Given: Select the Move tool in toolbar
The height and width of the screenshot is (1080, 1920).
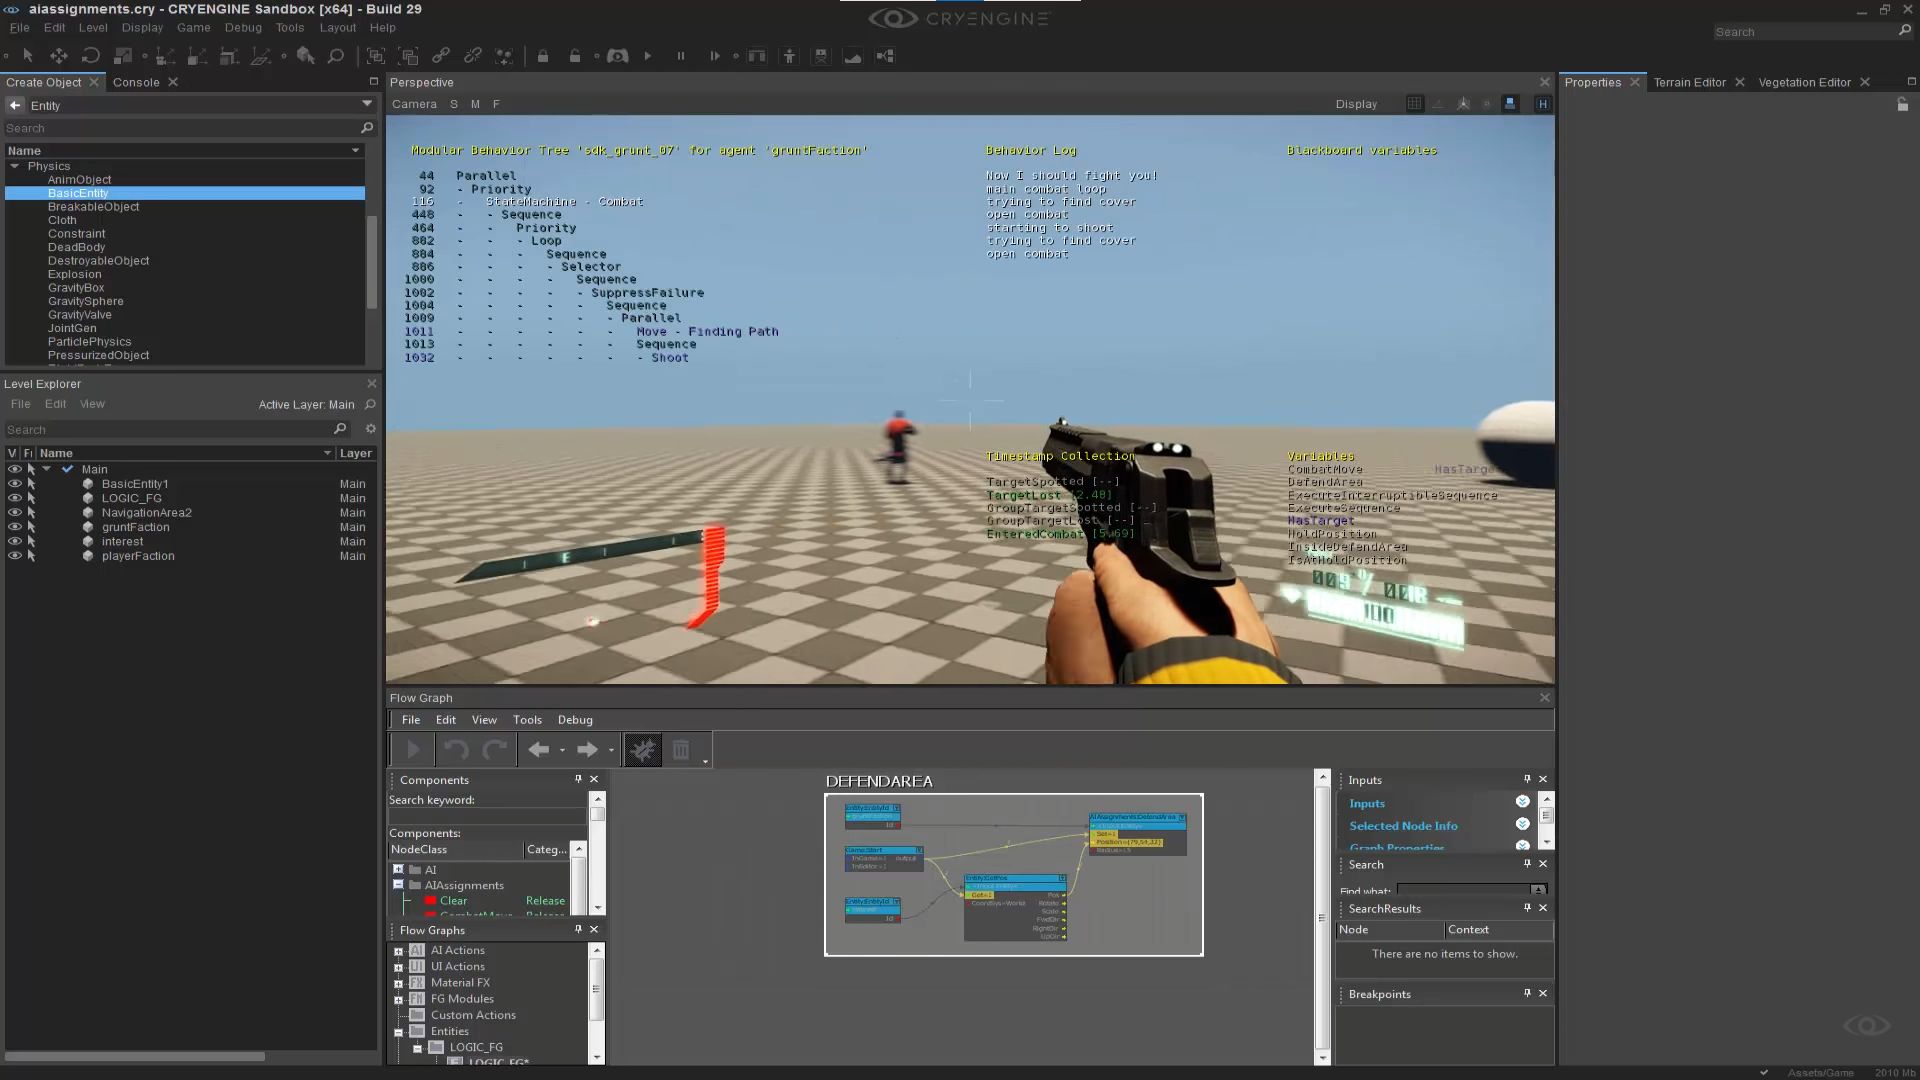Looking at the screenshot, I should click(x=59, y=56).
